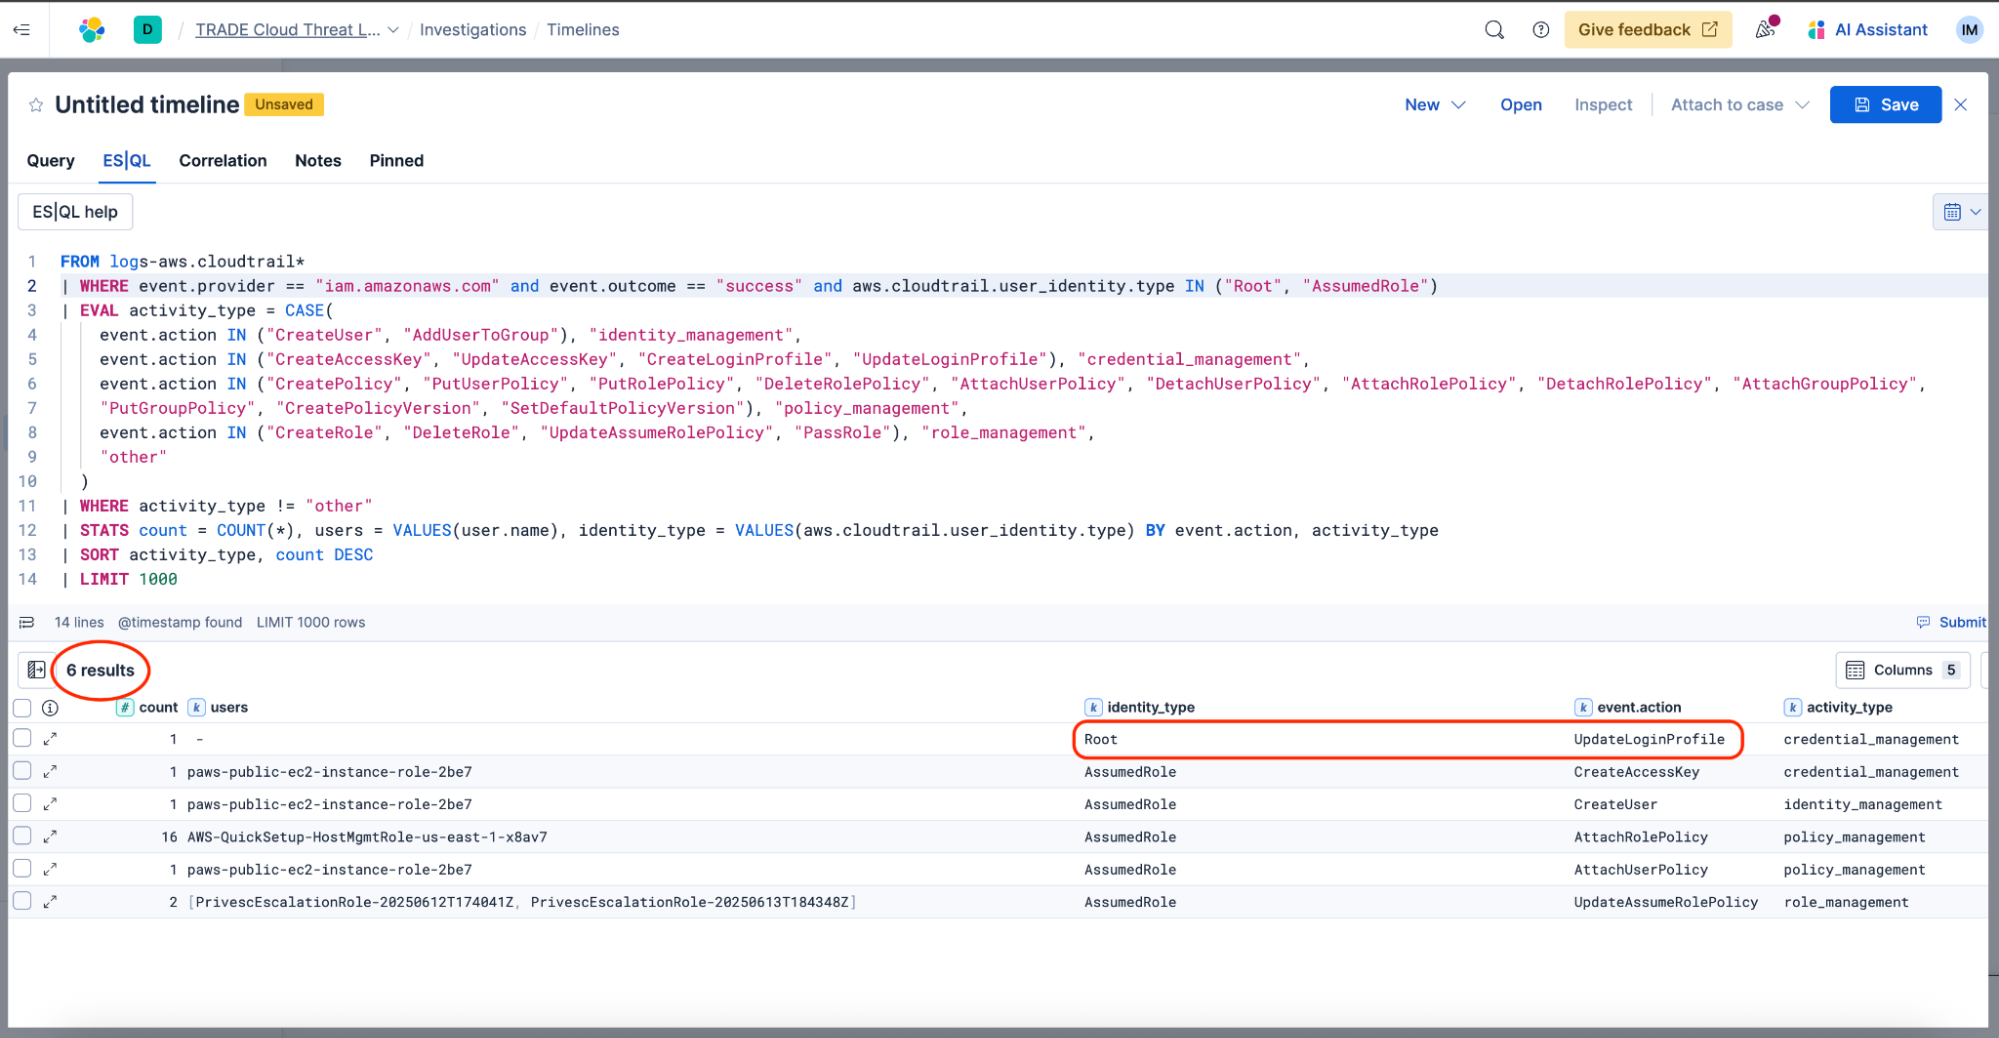This screenshot has height=1038, width=1999.
Task: Open the IM user avatar menu
Action: (1969, 30)
